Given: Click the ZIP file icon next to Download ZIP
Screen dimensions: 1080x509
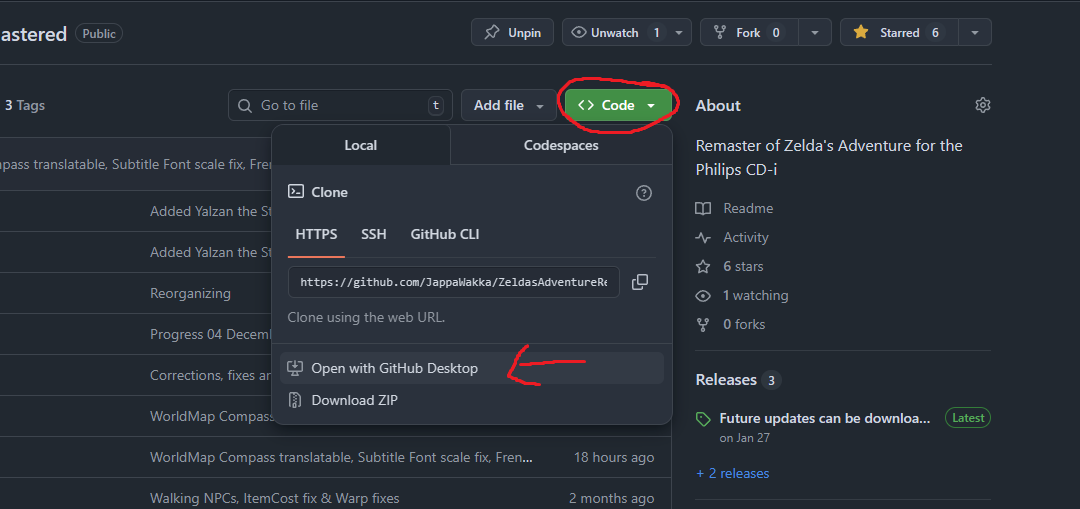Looking at the screenshot, I should (295, 400).
